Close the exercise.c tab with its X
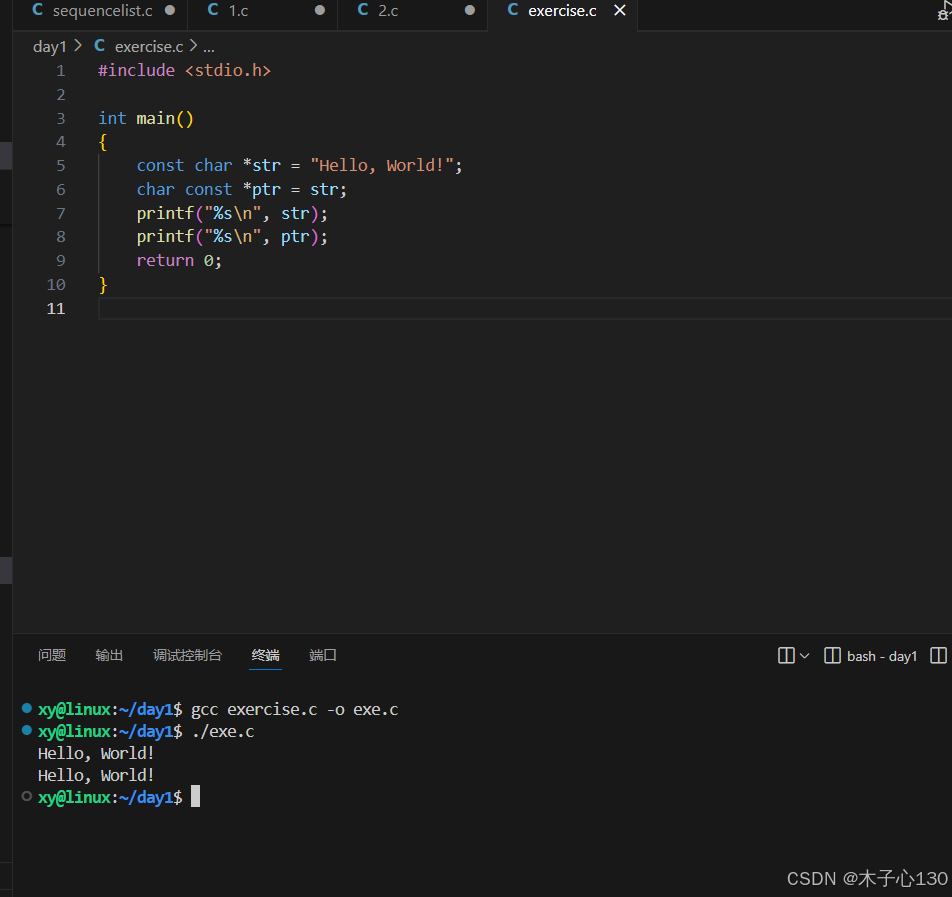This screenshot has height=897, width=952. [619, 11]
